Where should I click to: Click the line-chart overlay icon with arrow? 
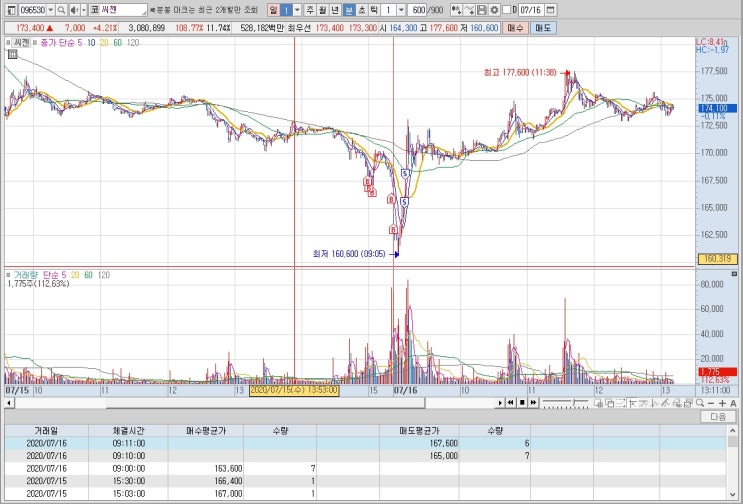tap(469, 10)
